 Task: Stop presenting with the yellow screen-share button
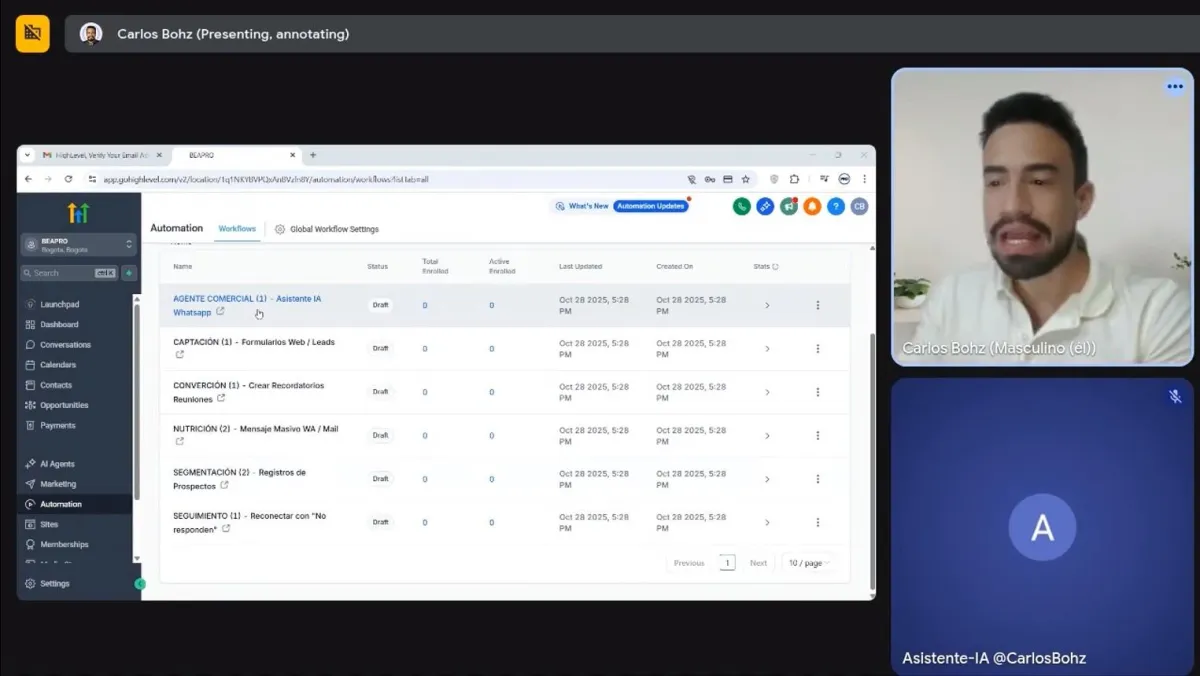(x=32, y=34)
